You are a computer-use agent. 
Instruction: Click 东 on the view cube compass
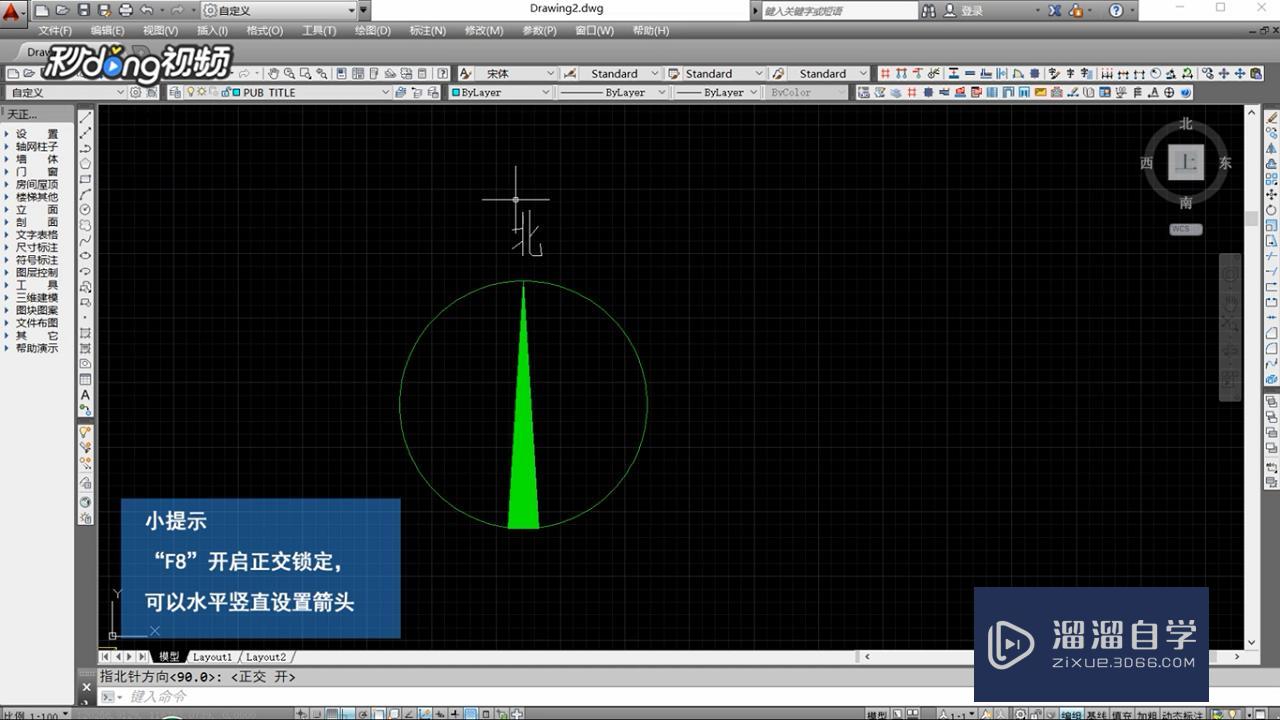[x=1225, y=163]
